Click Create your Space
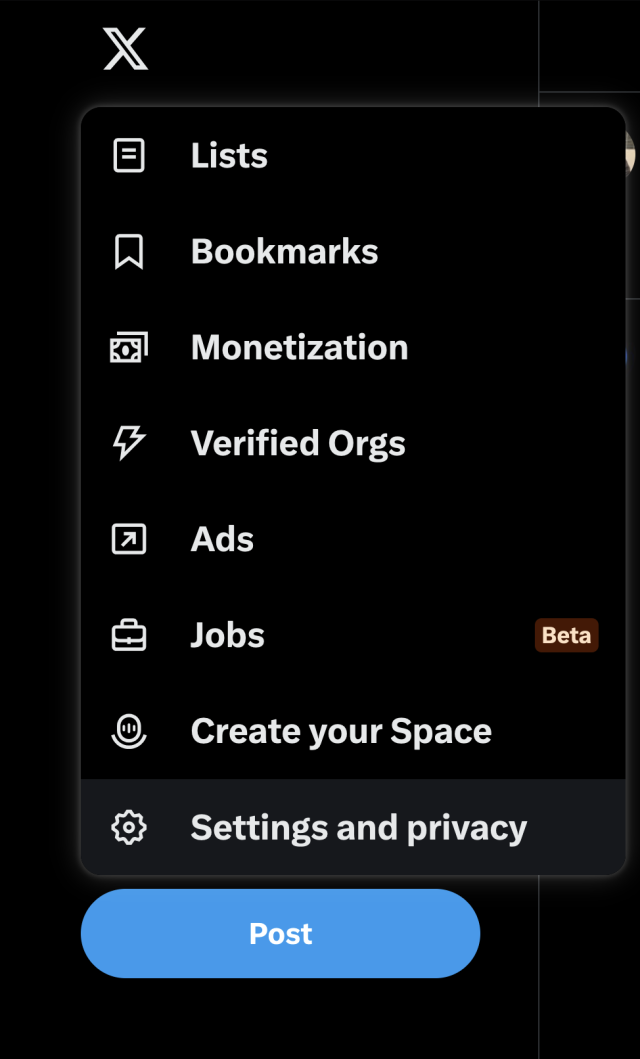 pyautogui.click(x=340, y=731)
